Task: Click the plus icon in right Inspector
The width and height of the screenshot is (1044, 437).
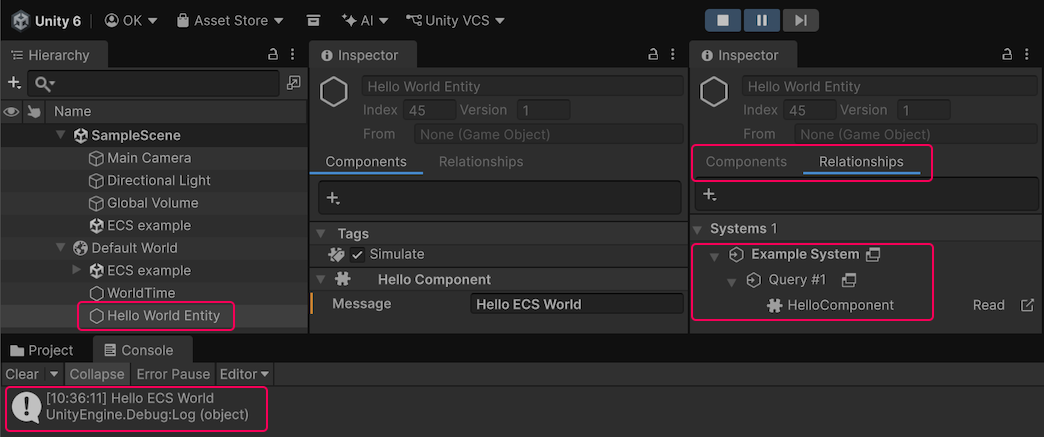Action: pos(710,195)
